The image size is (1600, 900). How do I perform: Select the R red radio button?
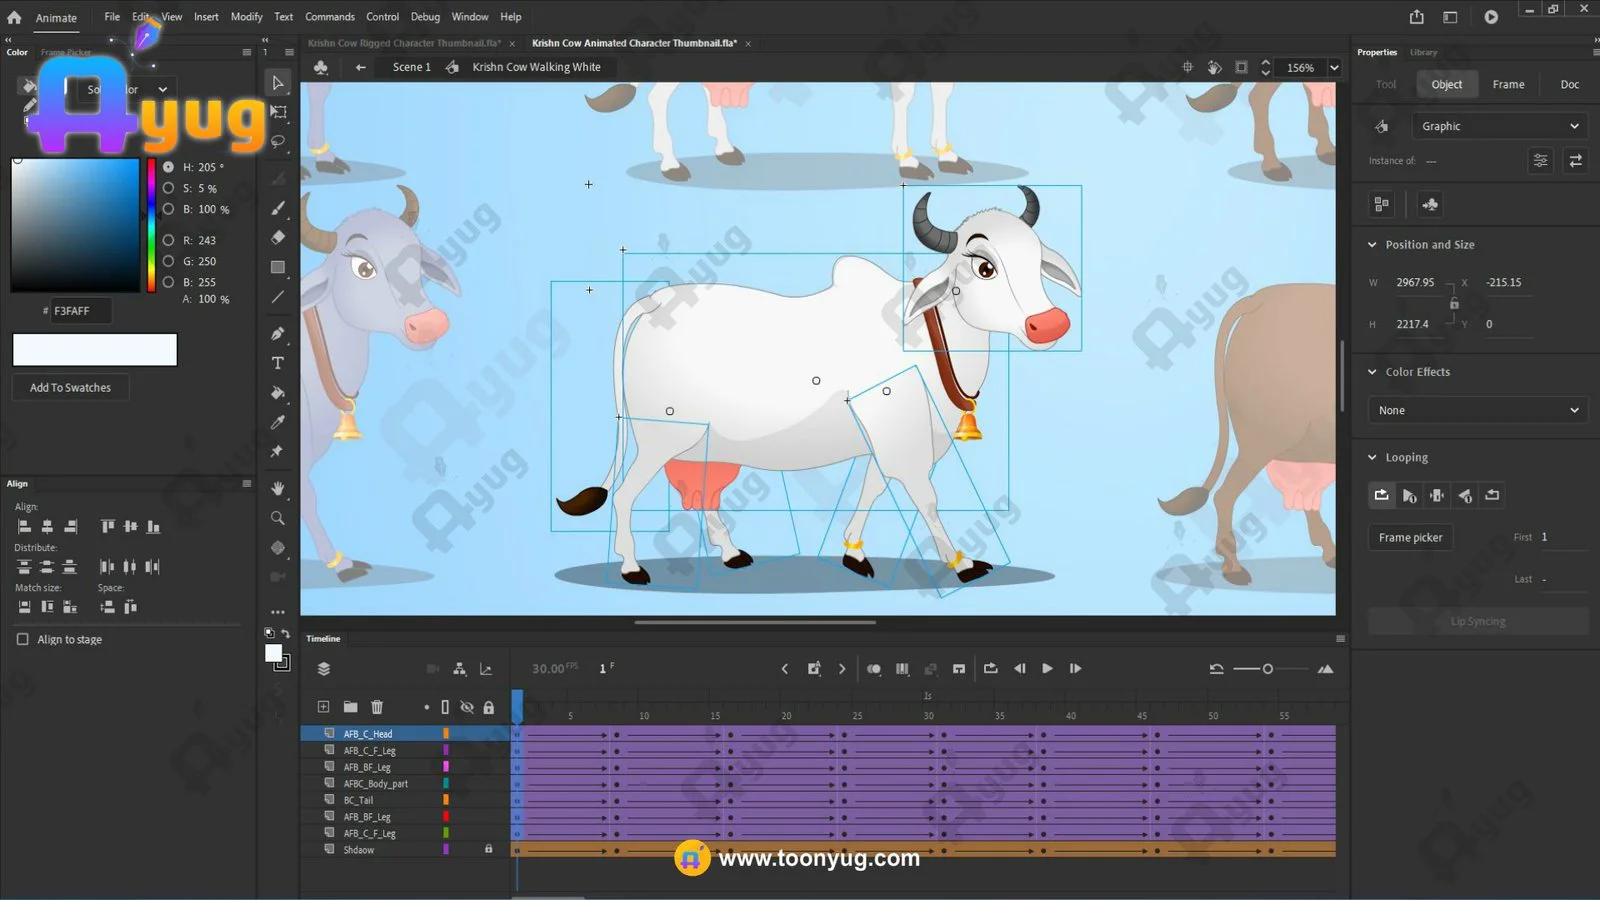tap(168, 240)
